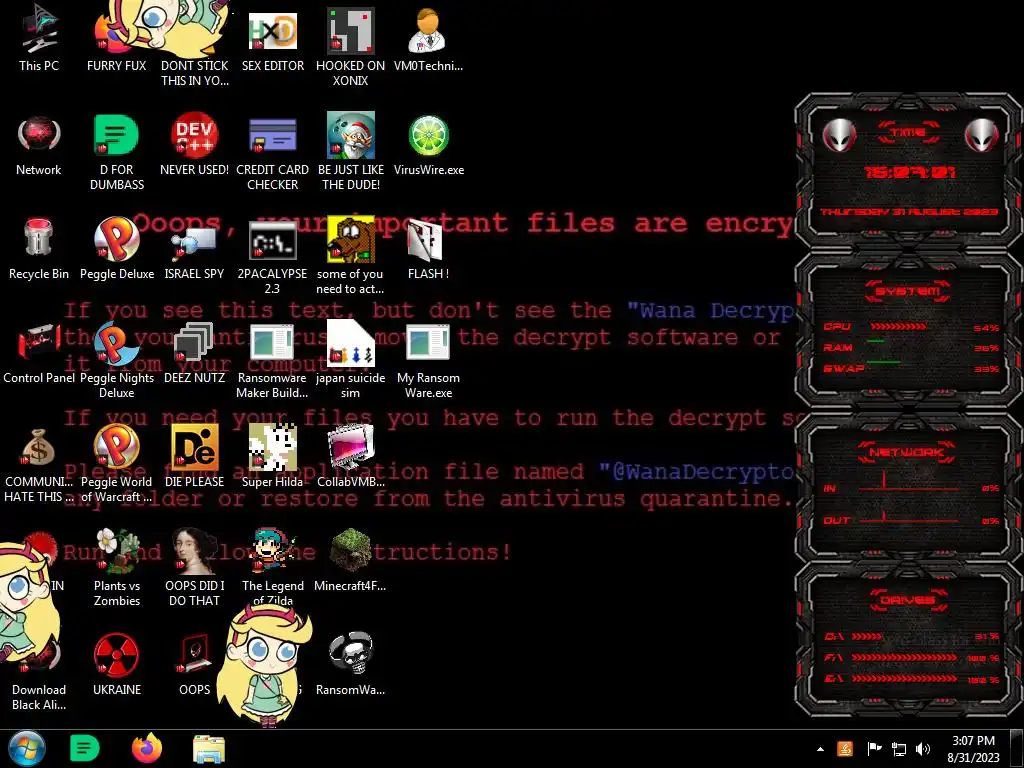This screenshot has height=768, width=1024.
Task: Show hidden tray icons arrow
Action: pyautogui.click(x=820, y=749)
